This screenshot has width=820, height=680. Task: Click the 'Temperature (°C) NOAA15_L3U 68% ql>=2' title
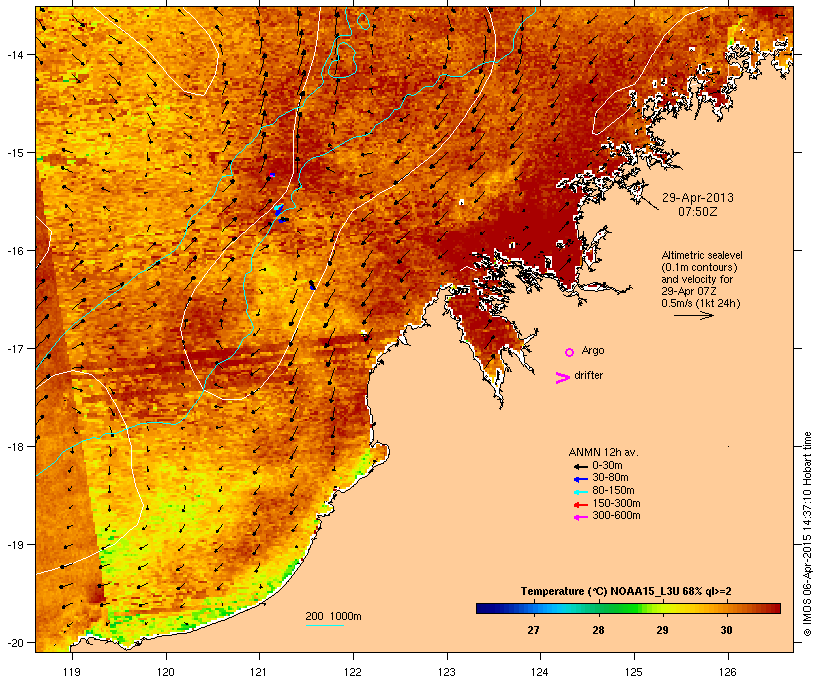pyautogui.click(x=626, y=592)
